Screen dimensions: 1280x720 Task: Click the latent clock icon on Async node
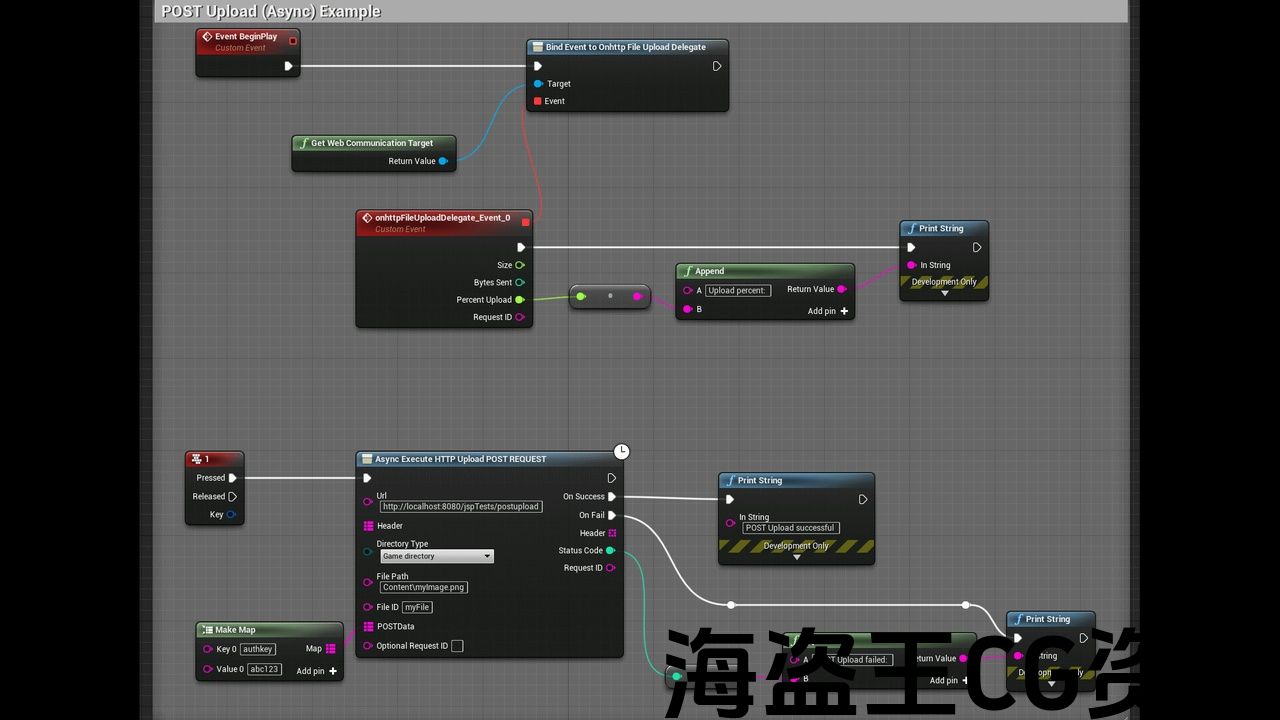coord(621,452)
